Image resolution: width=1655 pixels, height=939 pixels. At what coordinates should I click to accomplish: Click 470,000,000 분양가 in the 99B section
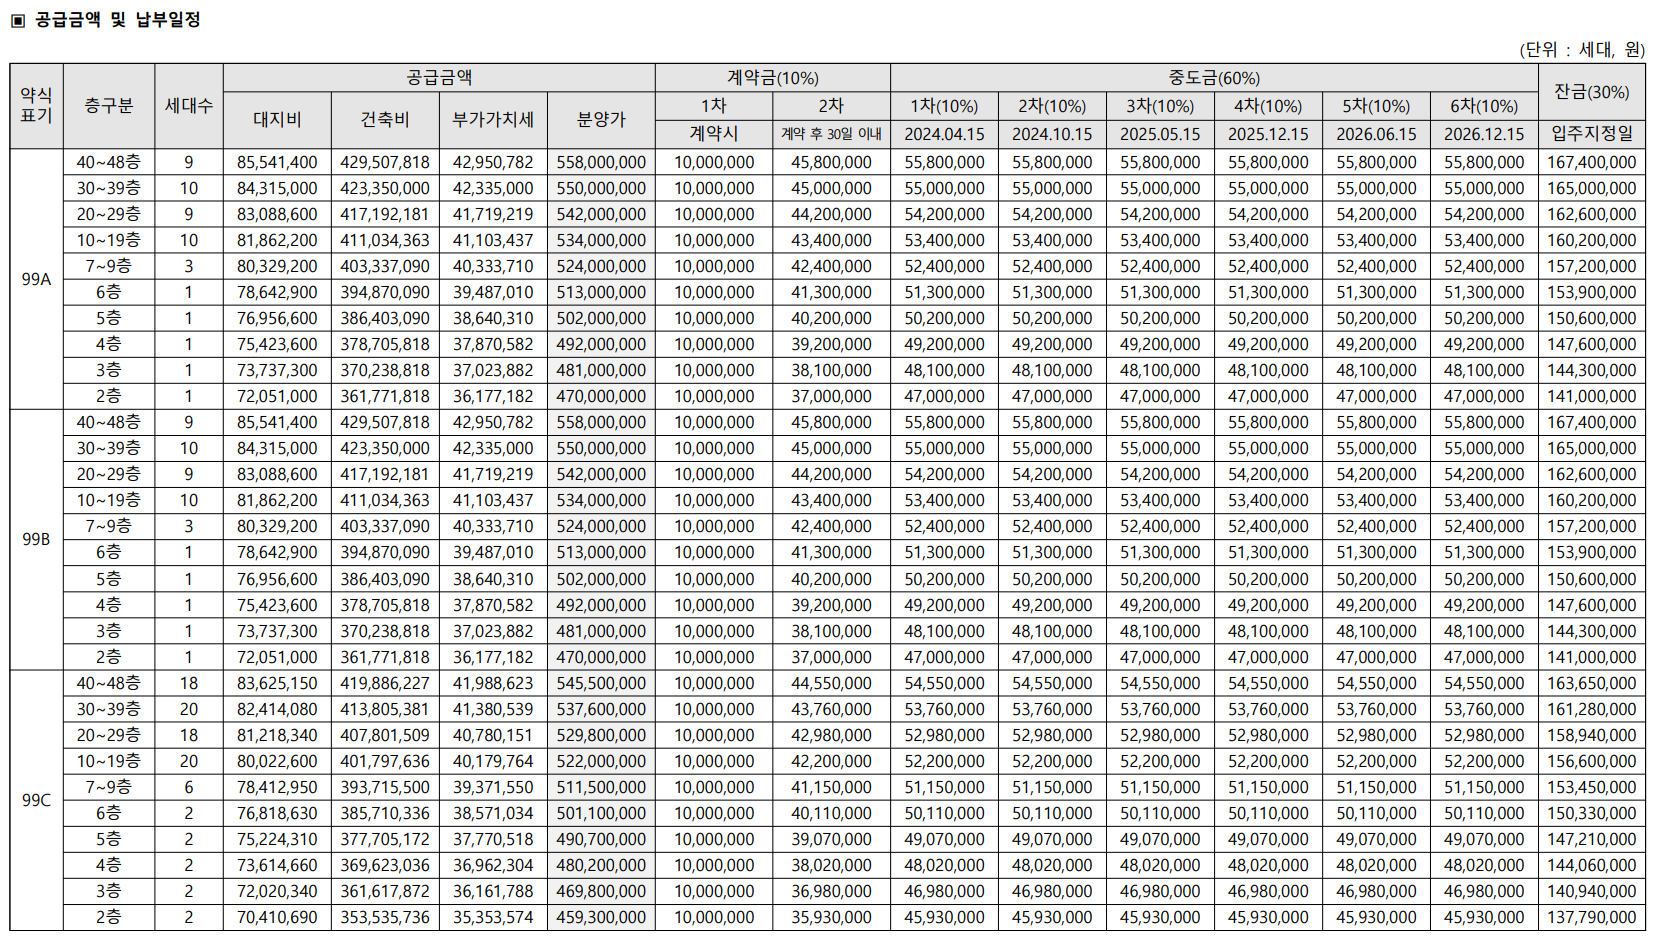601,657
